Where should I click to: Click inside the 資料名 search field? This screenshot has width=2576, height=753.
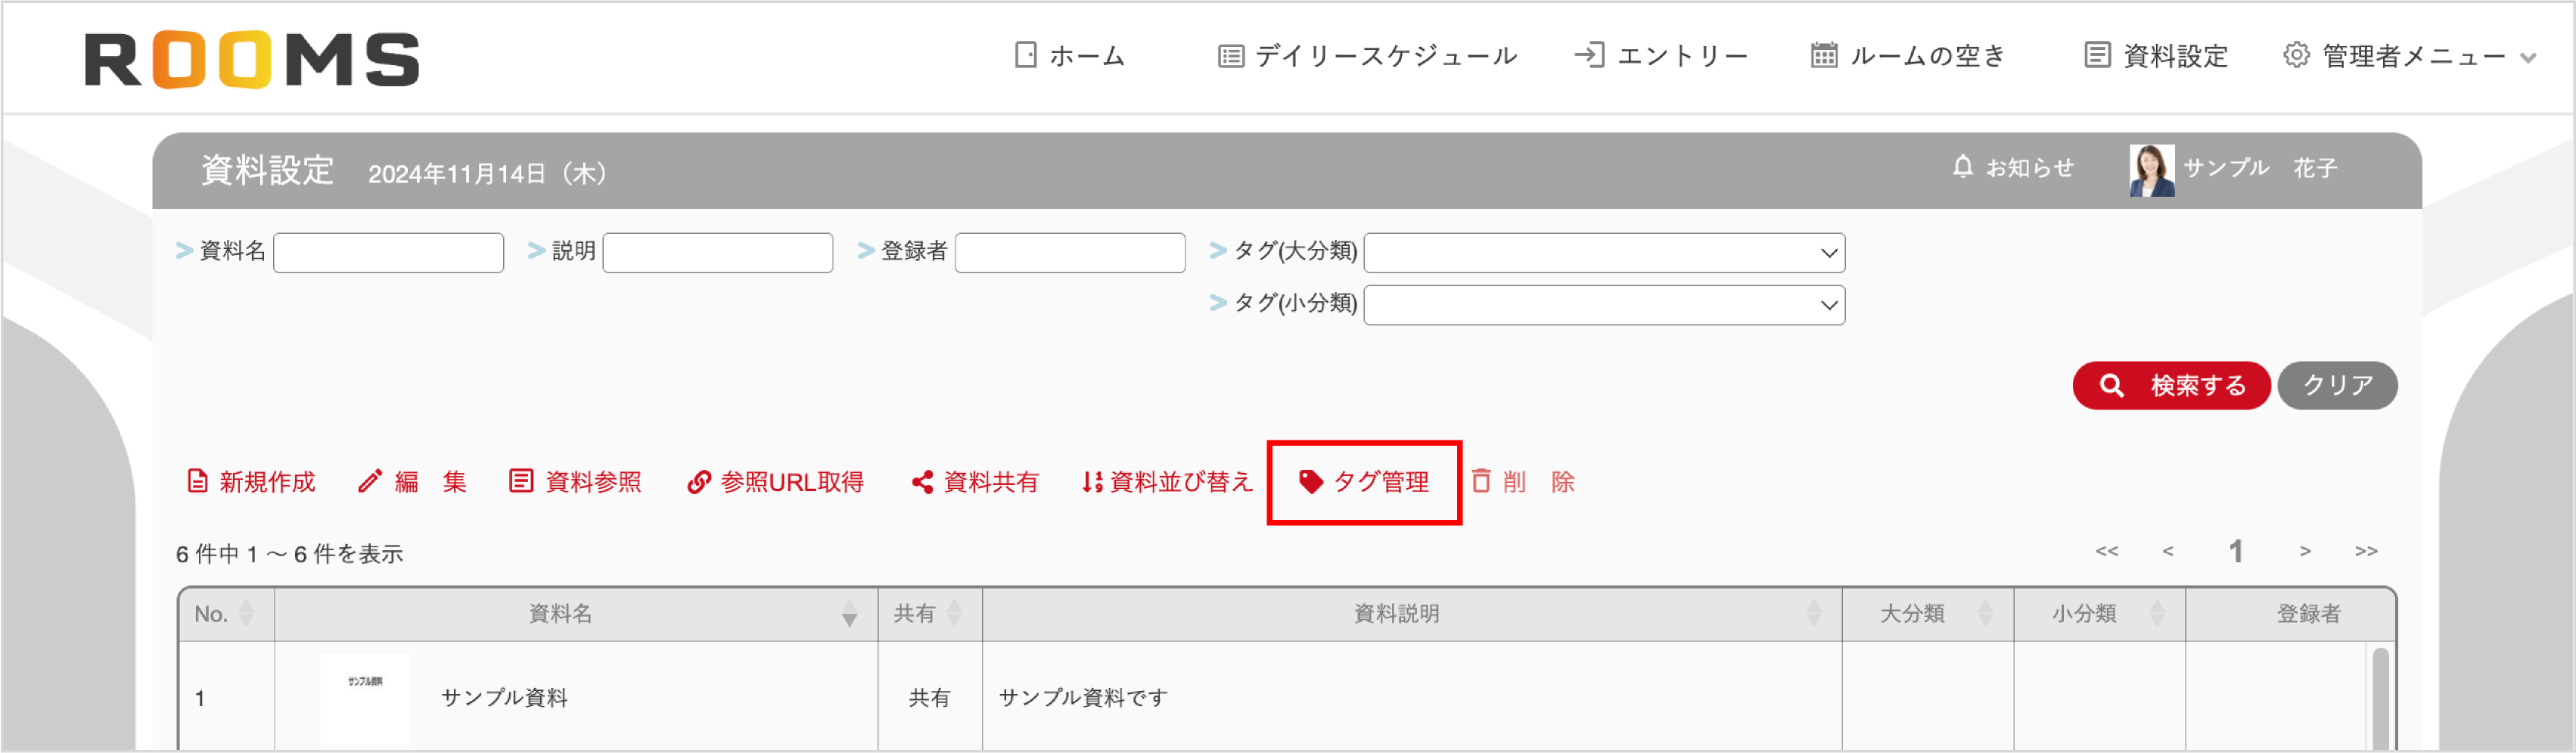pyautogui.click(x=388, y=252)
